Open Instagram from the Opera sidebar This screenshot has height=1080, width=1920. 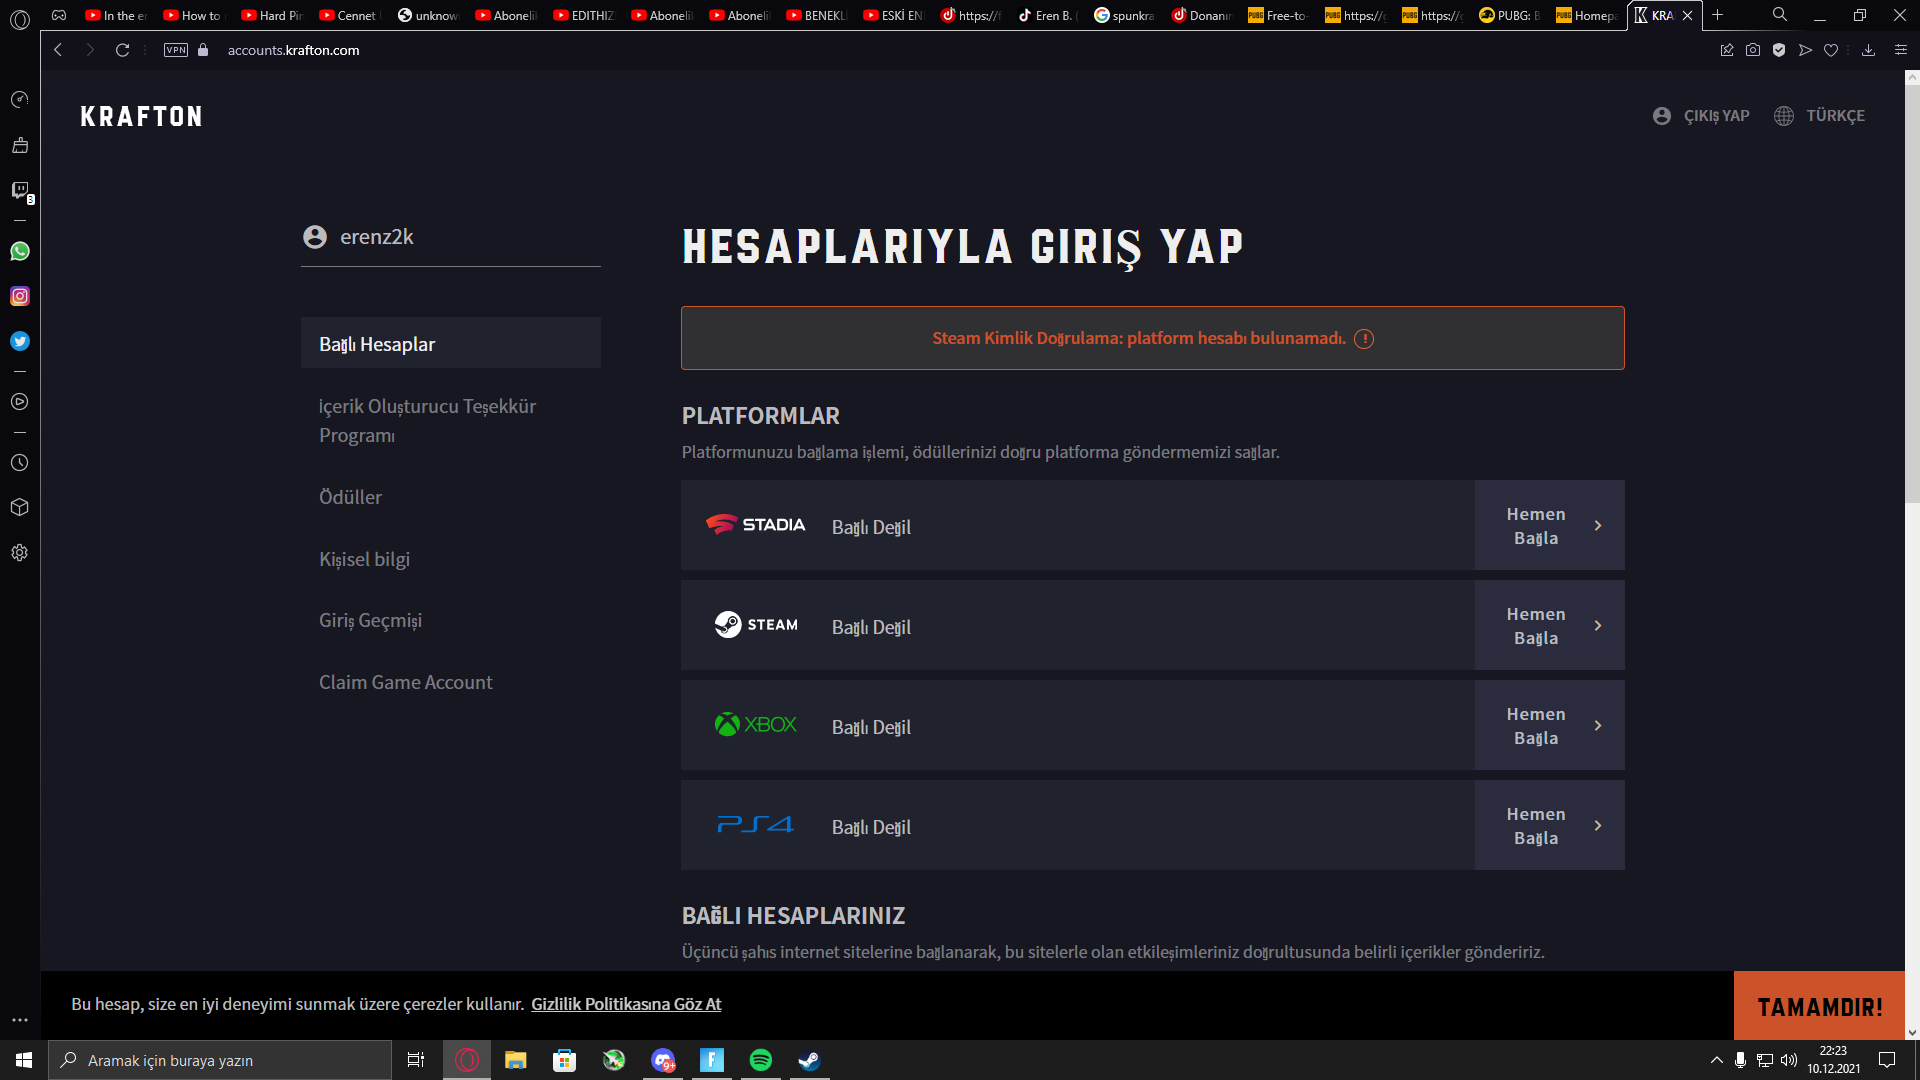point(20,296)
